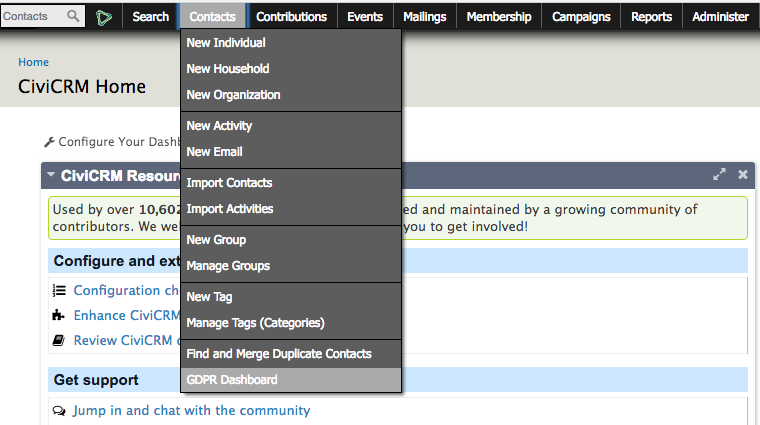Screen dimensions: 760x425
Task: Select New Activity menu entry
Action: pos(291,126)
